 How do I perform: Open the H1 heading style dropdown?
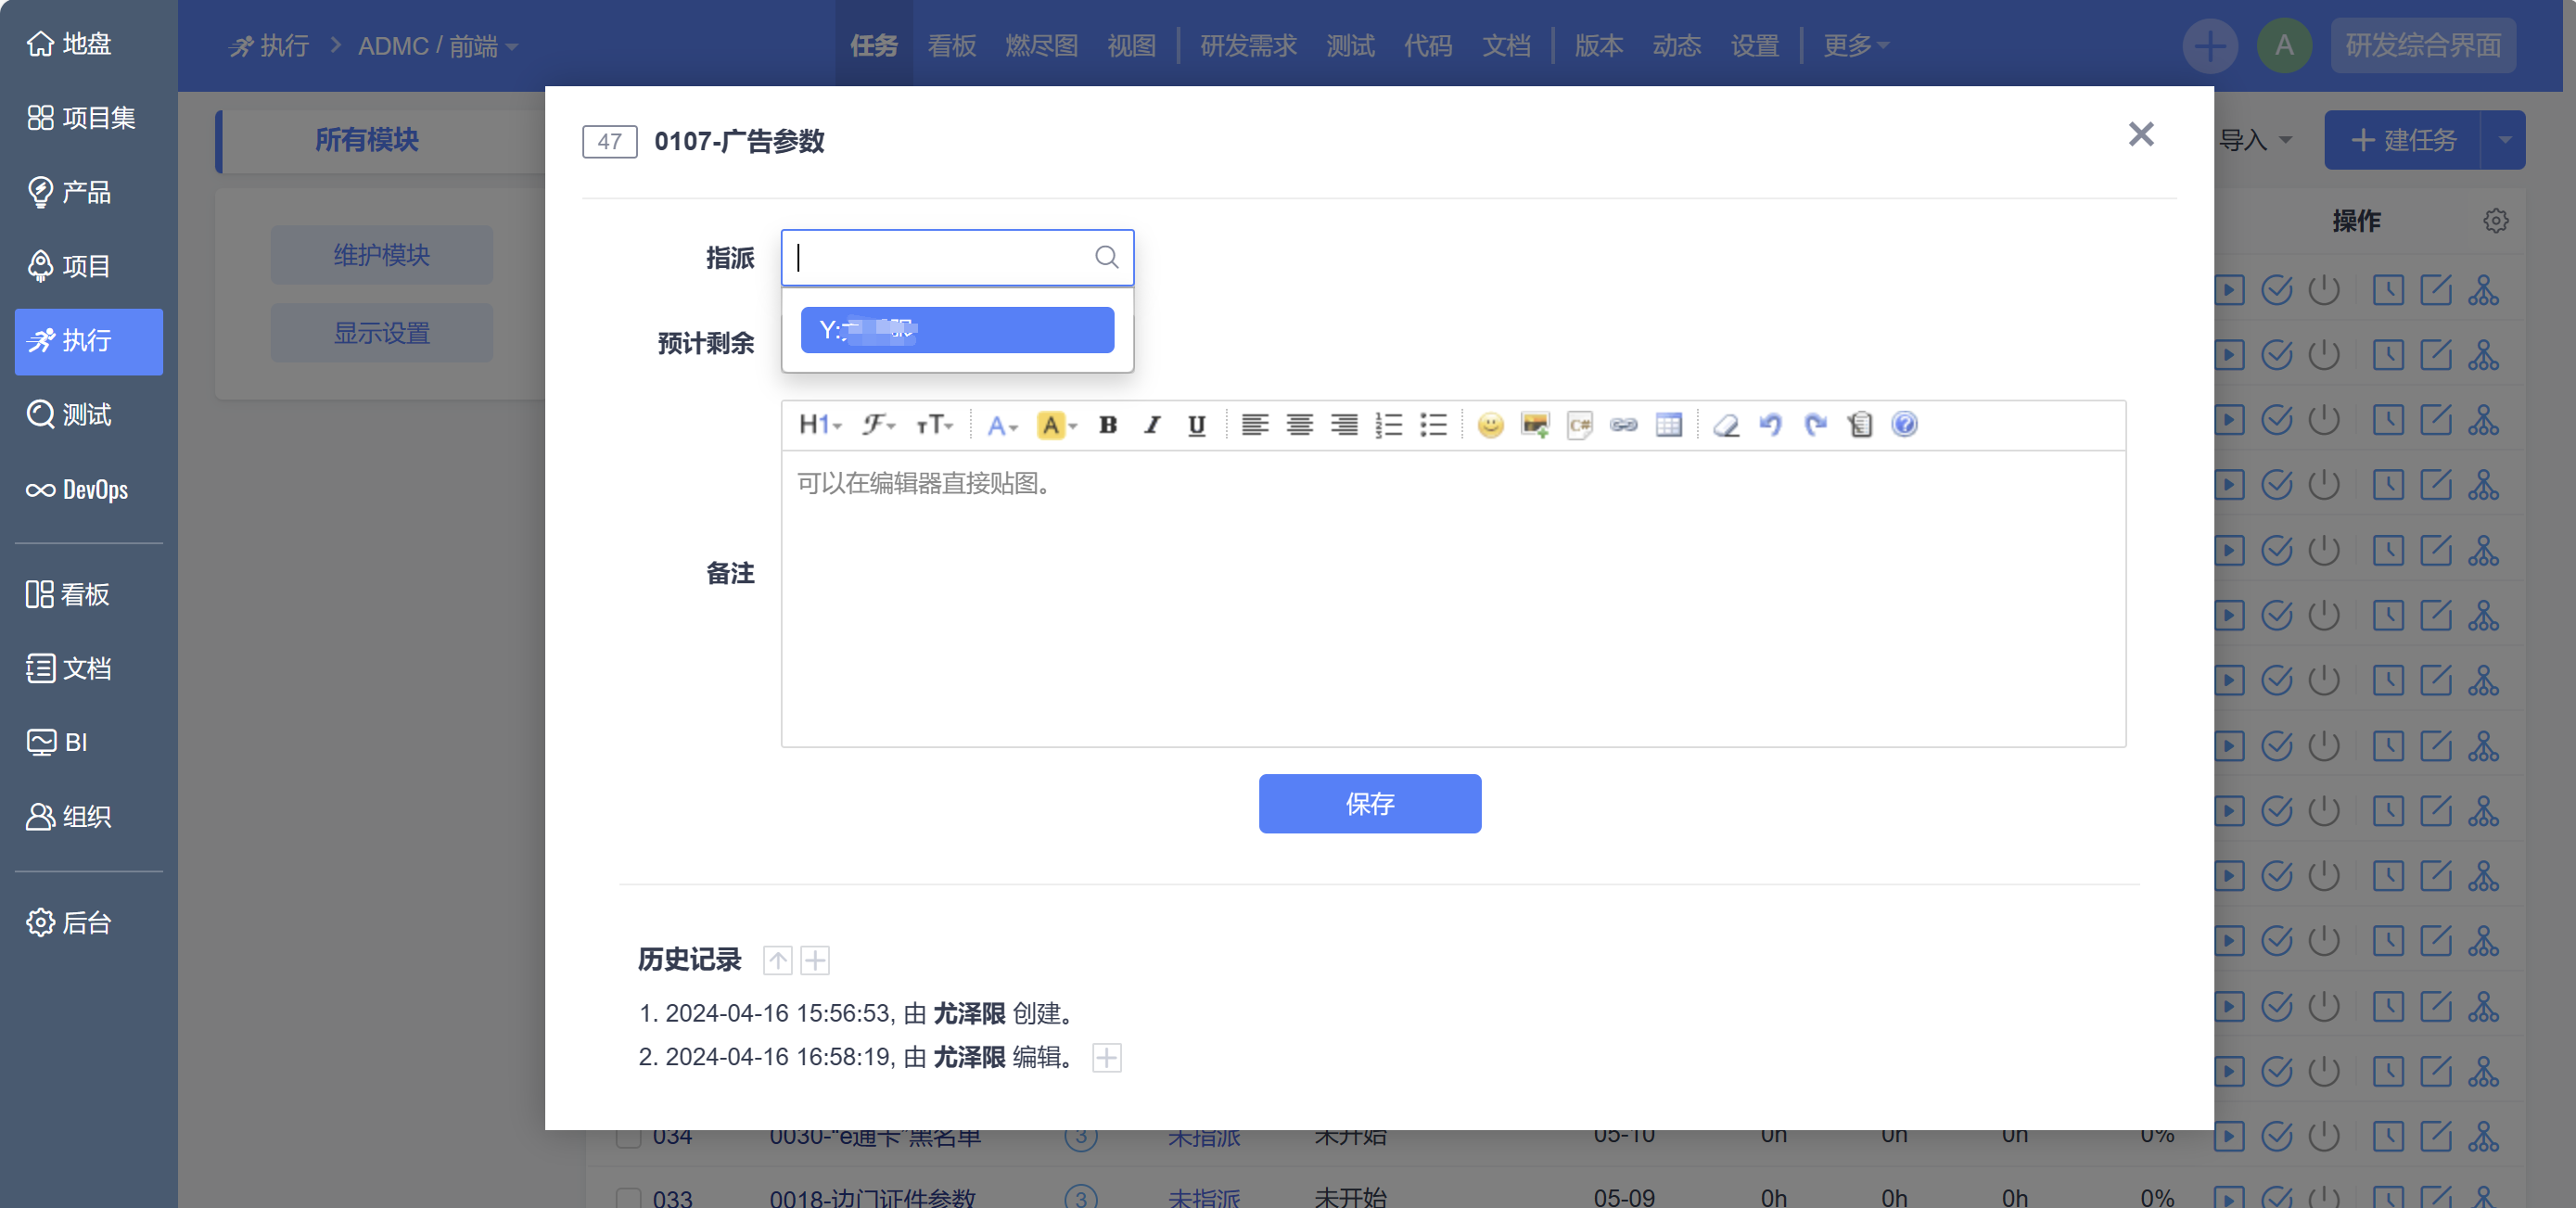(819, 425)
